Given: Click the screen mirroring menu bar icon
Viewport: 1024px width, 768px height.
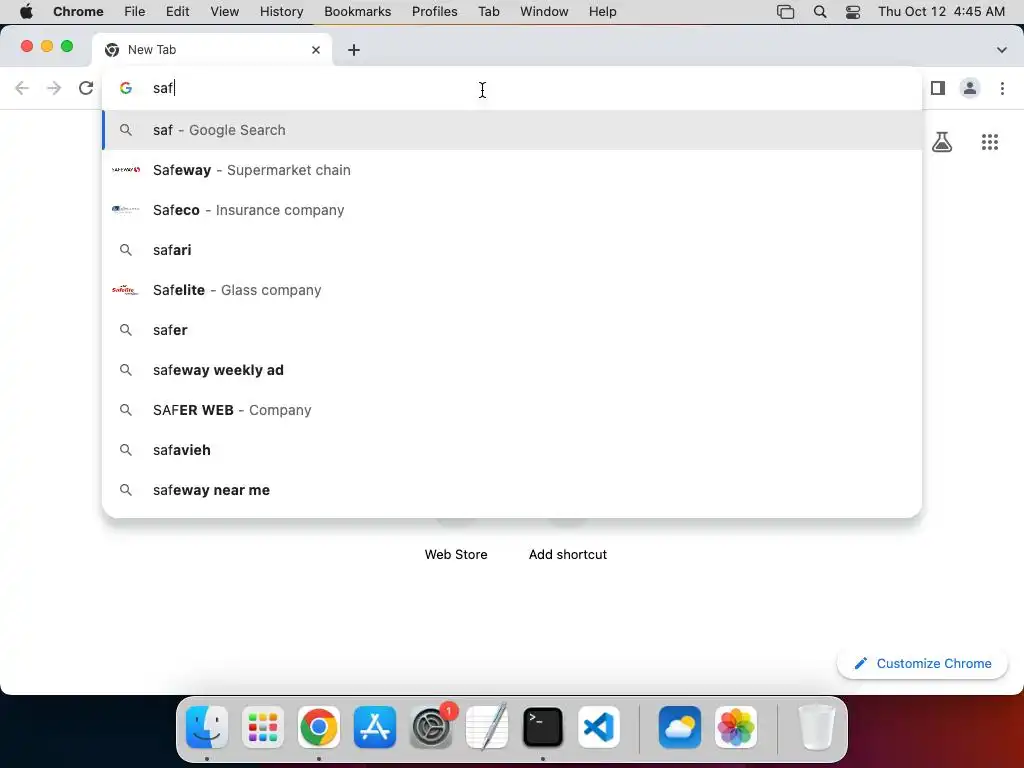Looking at the screenshot, I should click(x=786, y=12).
